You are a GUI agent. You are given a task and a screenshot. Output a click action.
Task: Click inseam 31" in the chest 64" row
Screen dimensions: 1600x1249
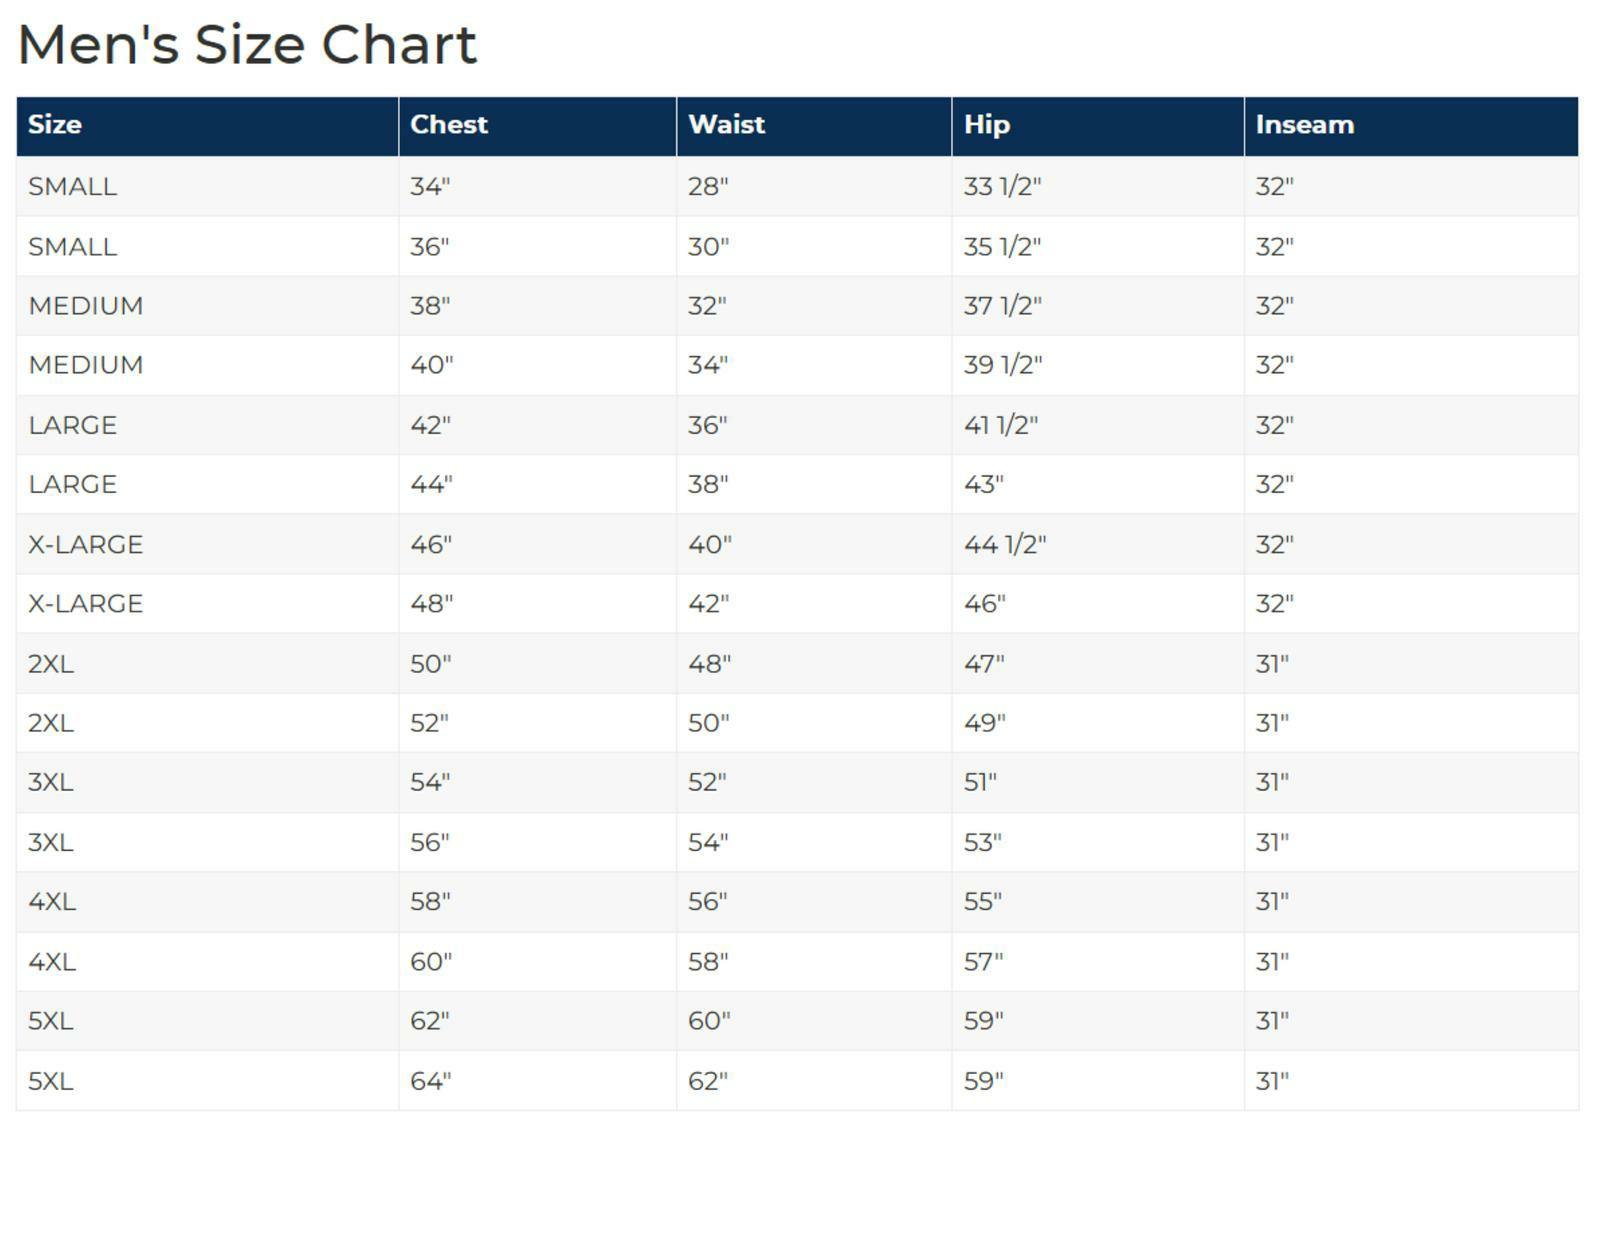[x=1272, y=1081]
